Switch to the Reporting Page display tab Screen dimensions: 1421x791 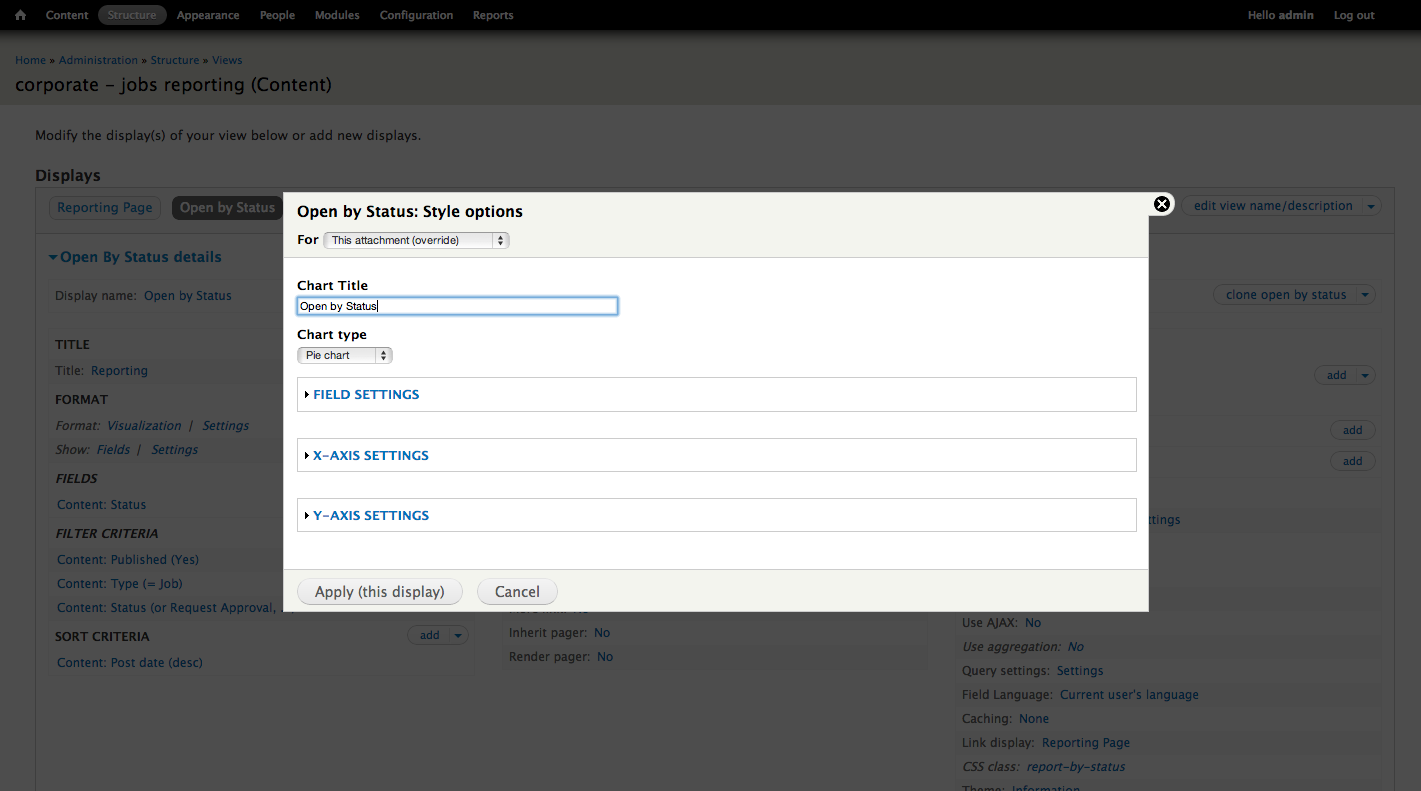point(105,208)
